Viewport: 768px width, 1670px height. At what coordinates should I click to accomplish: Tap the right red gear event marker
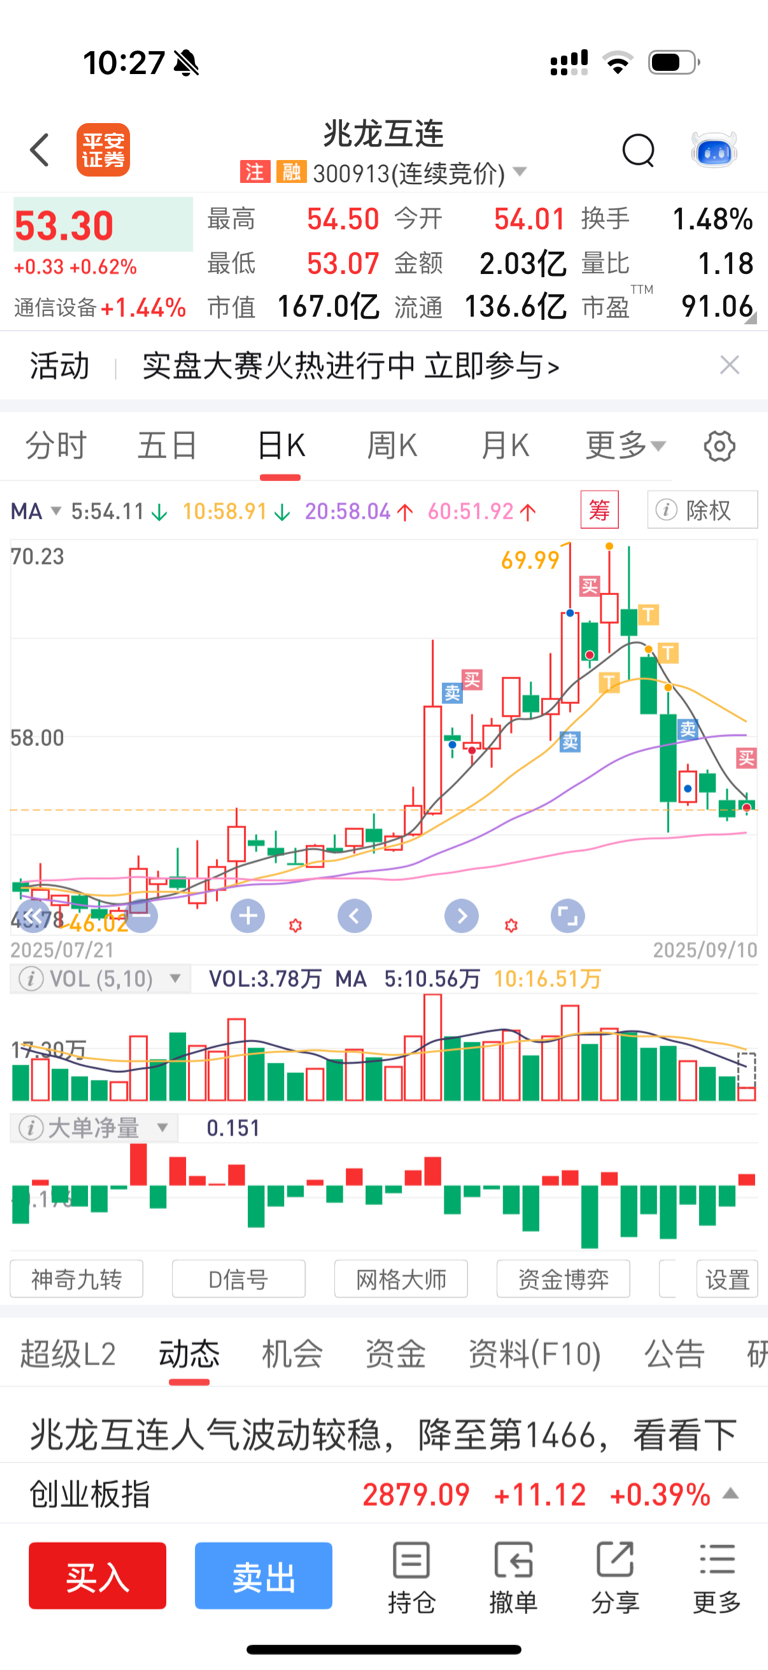pos(511,926)
